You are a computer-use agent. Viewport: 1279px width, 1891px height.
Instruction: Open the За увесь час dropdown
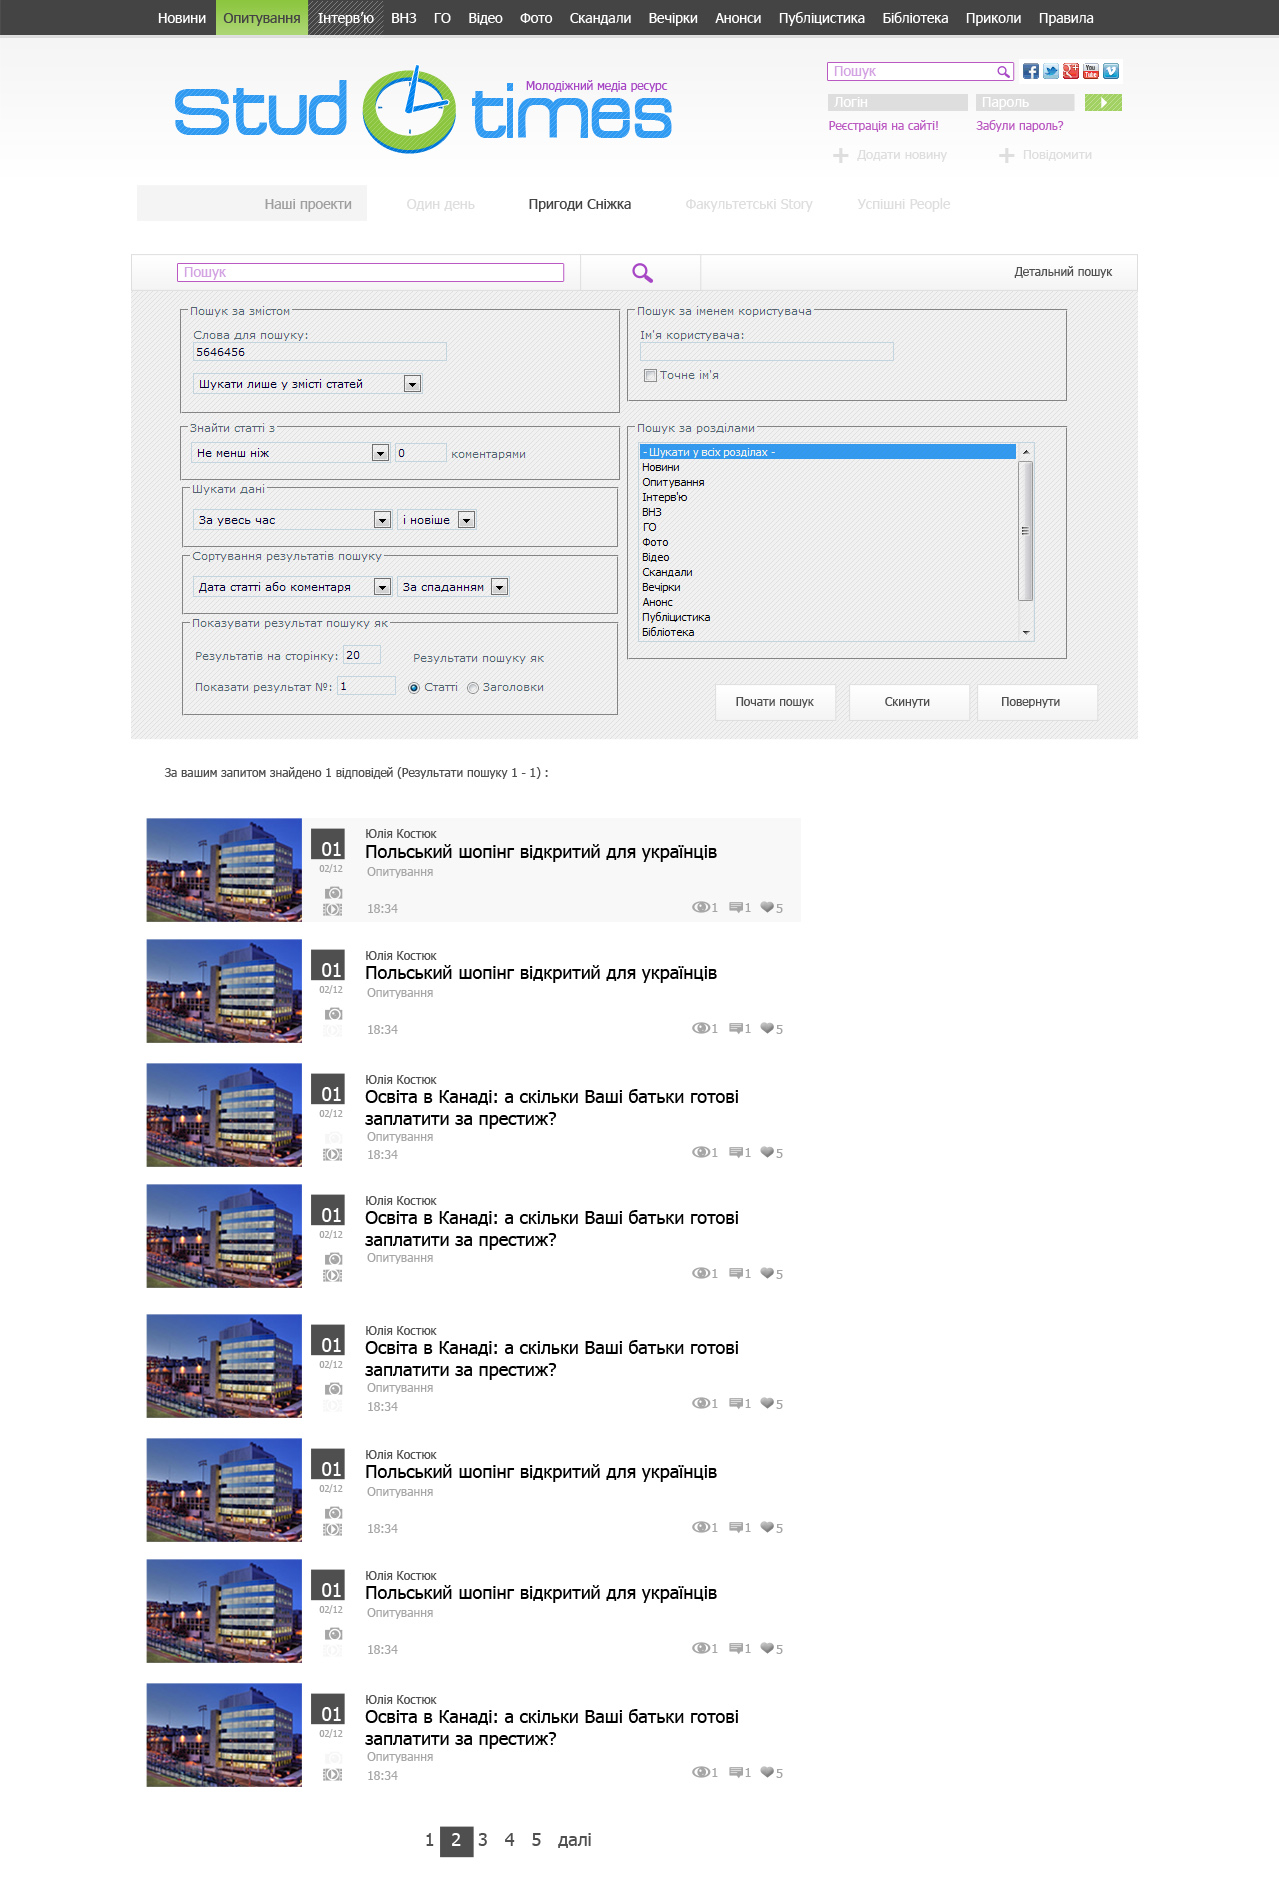click(292, 520)
